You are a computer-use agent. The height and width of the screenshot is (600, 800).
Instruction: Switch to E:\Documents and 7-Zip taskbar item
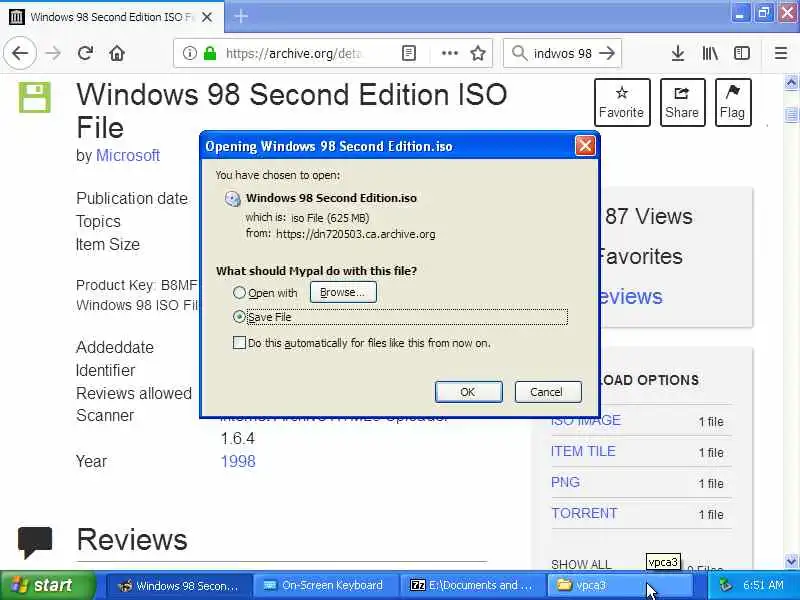pyautogui.click(x=472, y=585)
